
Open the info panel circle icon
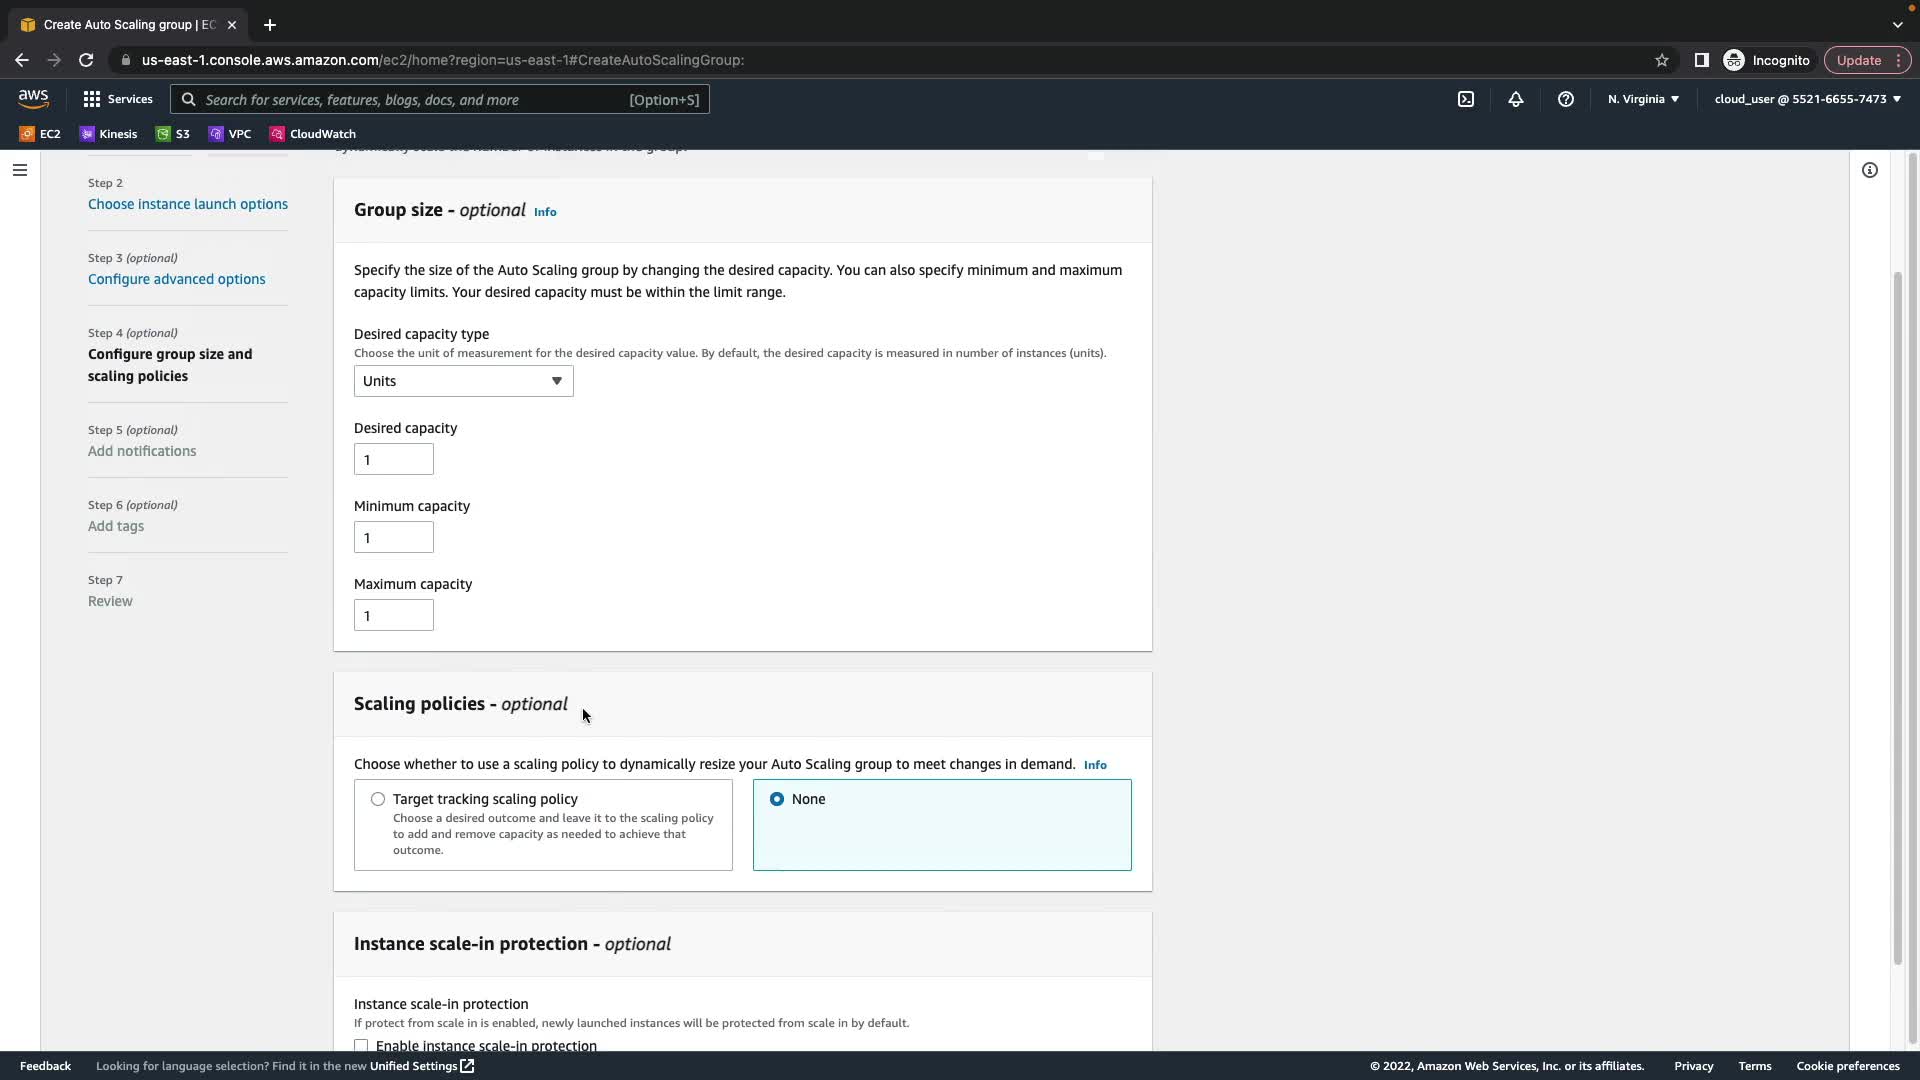coord(1869,170)
